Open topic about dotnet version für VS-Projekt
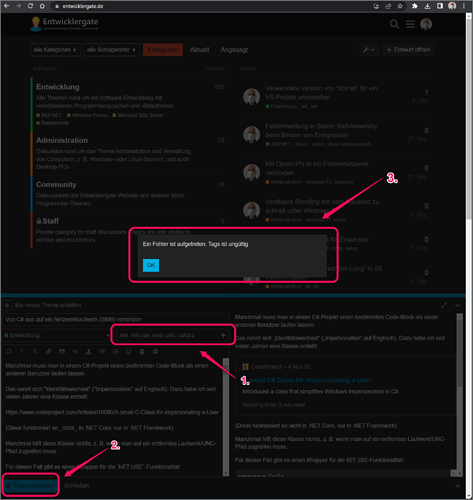Viewport: 473px width, 500px height. (321, 93)
